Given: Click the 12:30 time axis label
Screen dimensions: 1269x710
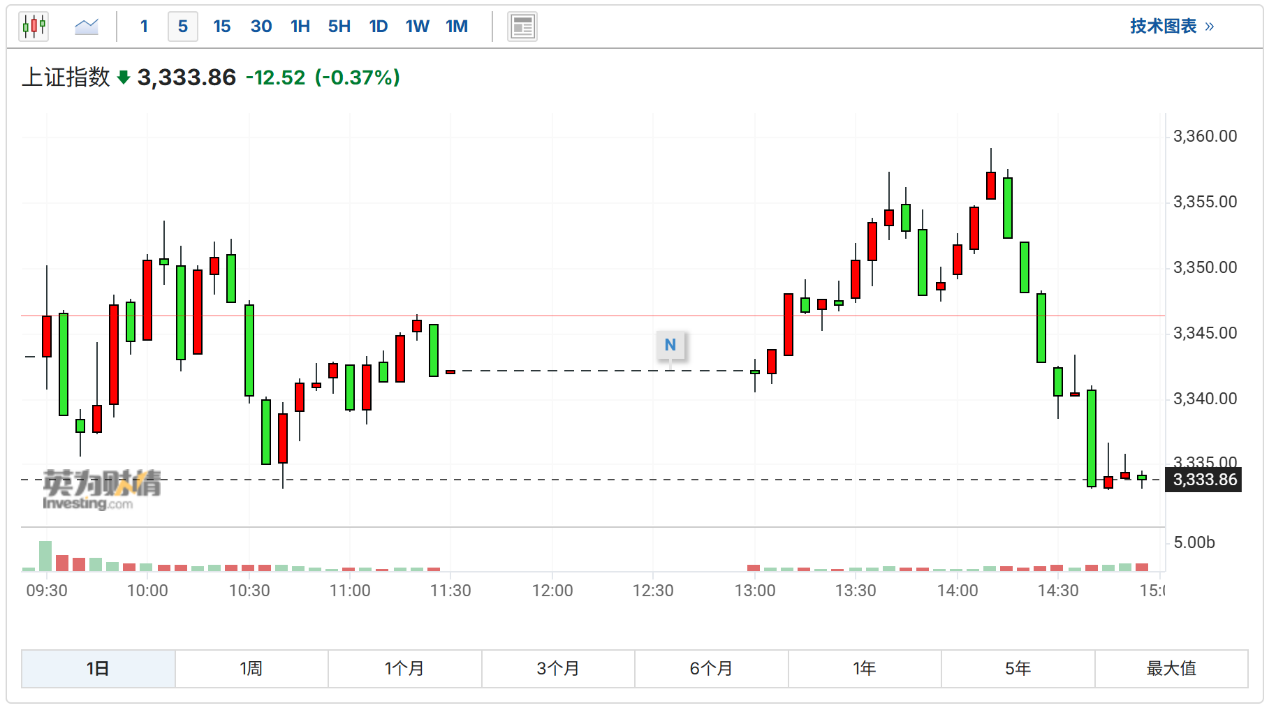Looking at the screenshot, I should point(653,591).
